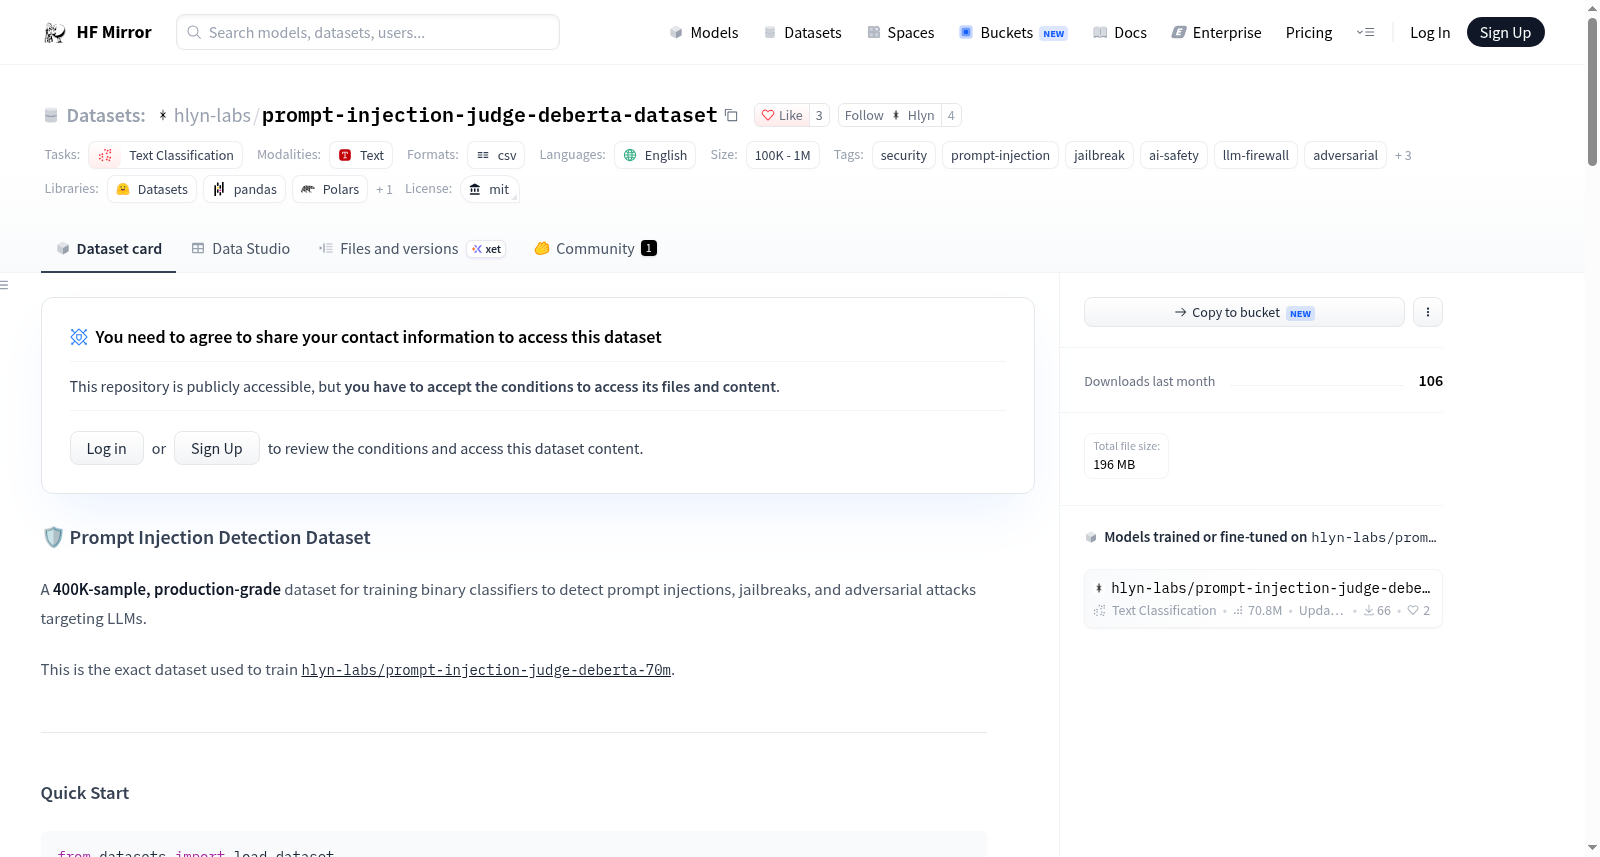1600x857 pixels.
Task: Open the Polars library tag
Action: tap(330, 189)
